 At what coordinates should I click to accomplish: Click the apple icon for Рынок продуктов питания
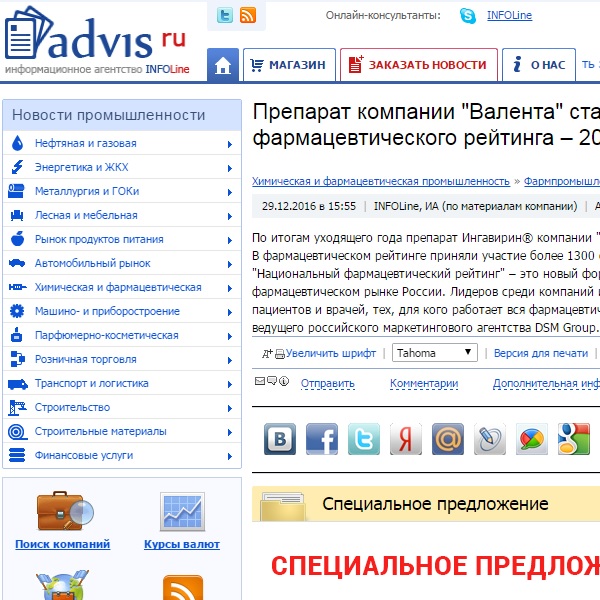coord(17,238)
